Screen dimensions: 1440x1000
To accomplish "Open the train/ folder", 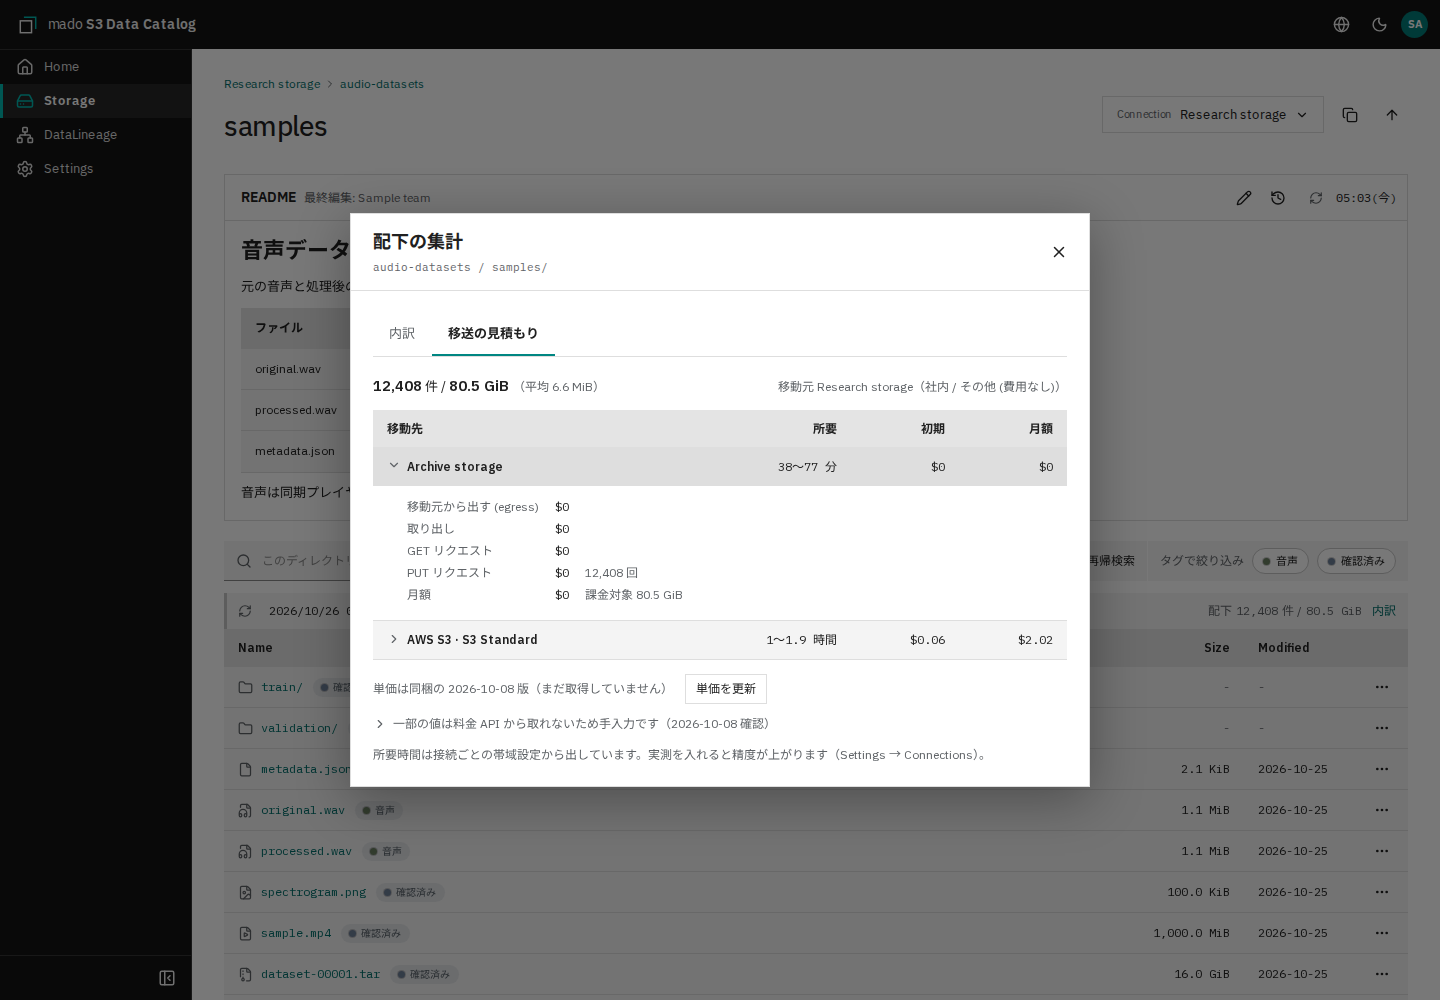I will click(282, 688).
